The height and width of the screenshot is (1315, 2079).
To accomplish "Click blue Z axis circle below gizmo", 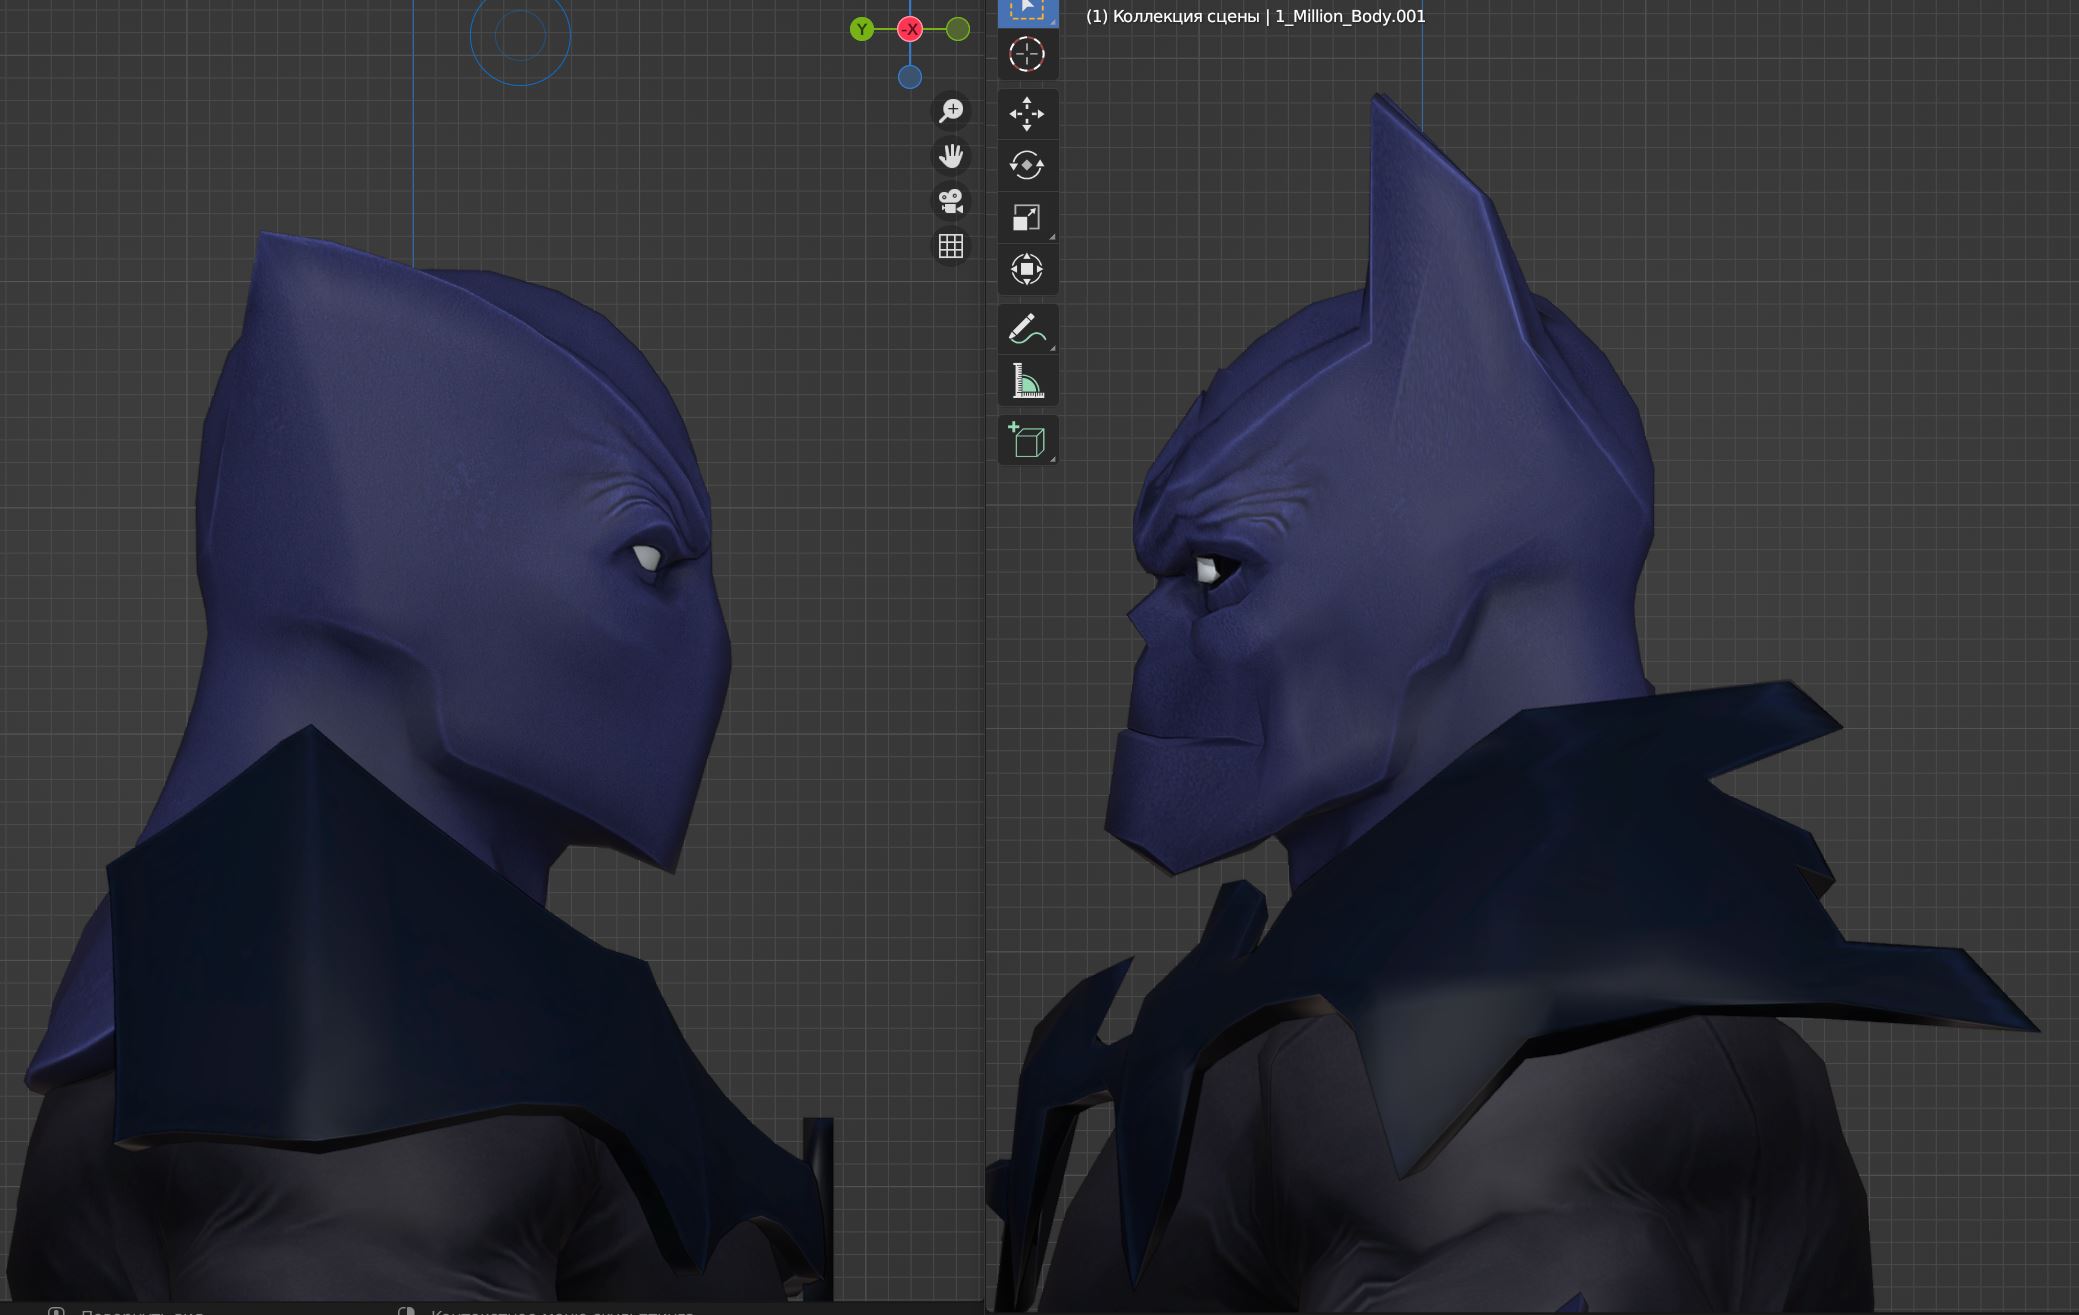I will coord(910,77).
